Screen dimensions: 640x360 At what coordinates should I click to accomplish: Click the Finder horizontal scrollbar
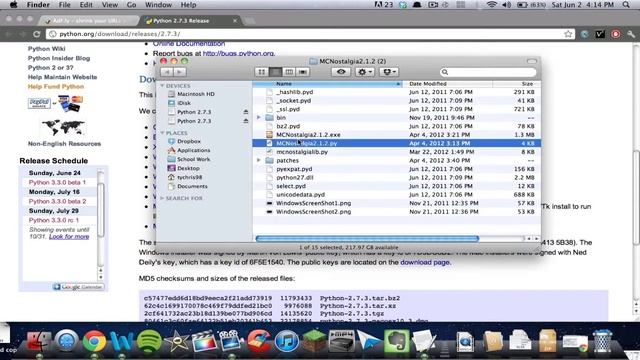pyautogui.click(x=367, y=238)
